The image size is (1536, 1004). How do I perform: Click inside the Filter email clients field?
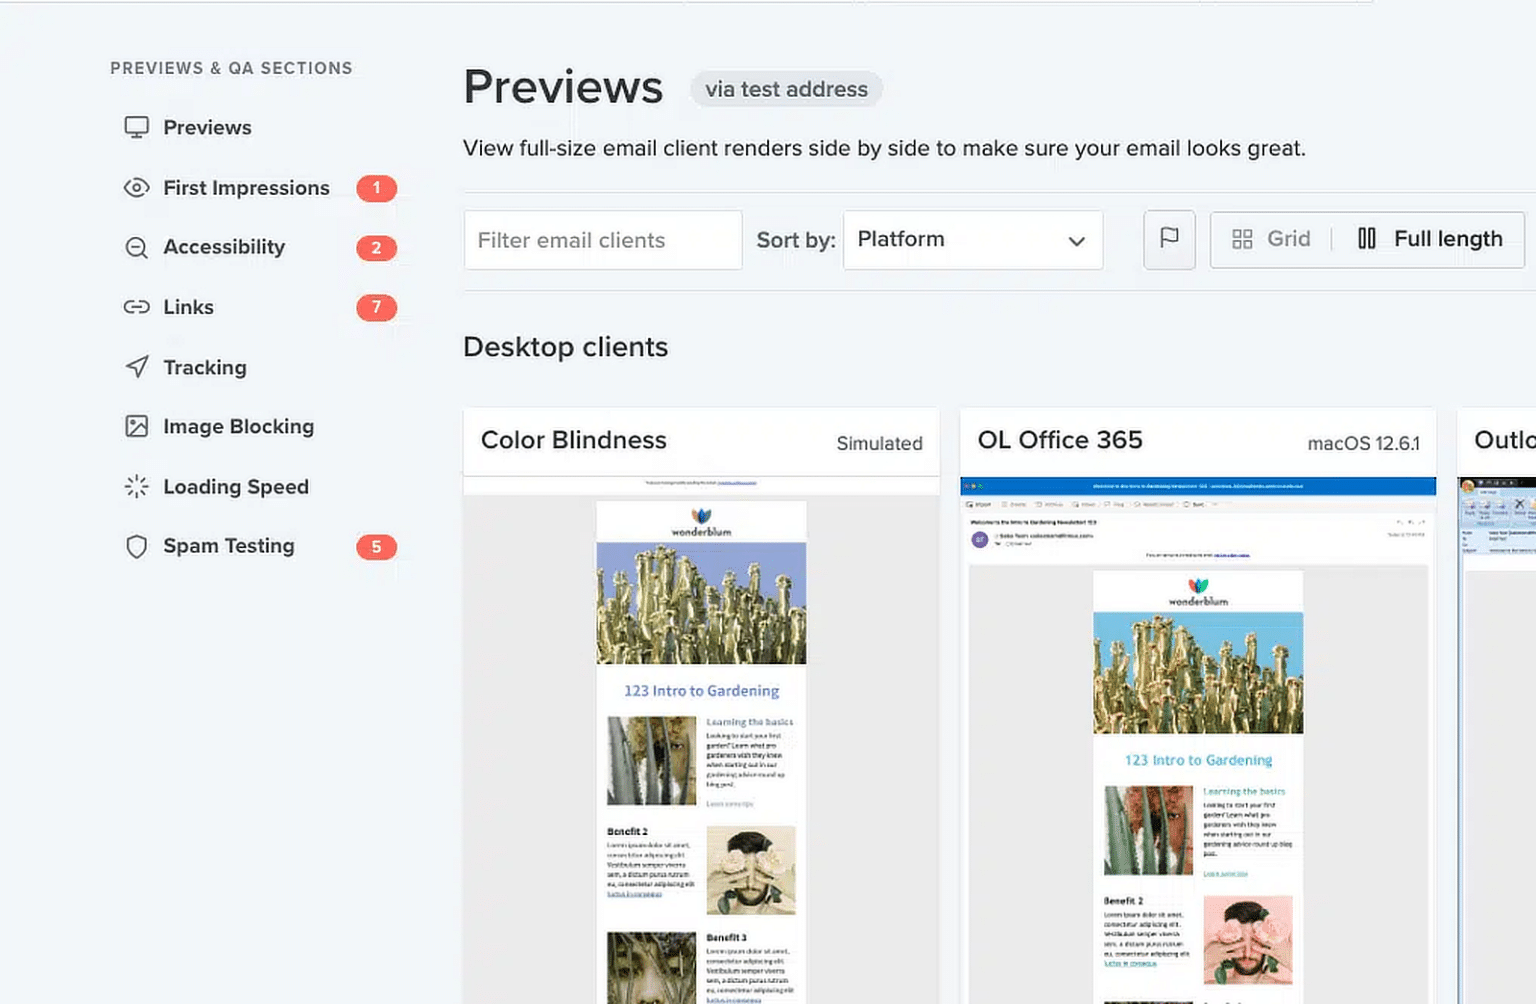(x=602, y=240)
